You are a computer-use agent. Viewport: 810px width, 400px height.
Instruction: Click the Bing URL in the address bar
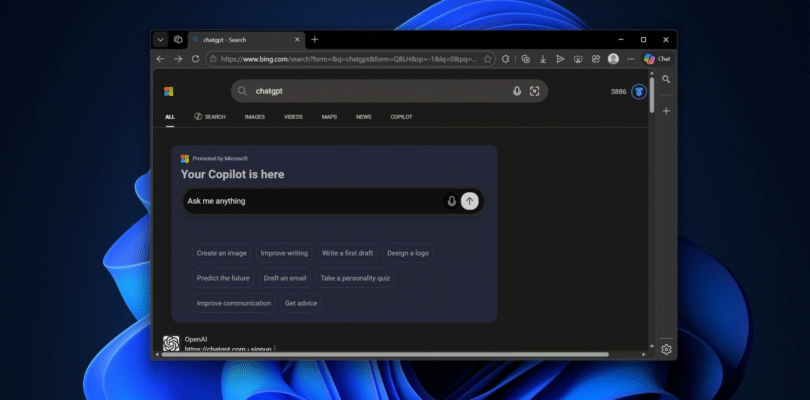pyautogui.click(x=349, y=59)
